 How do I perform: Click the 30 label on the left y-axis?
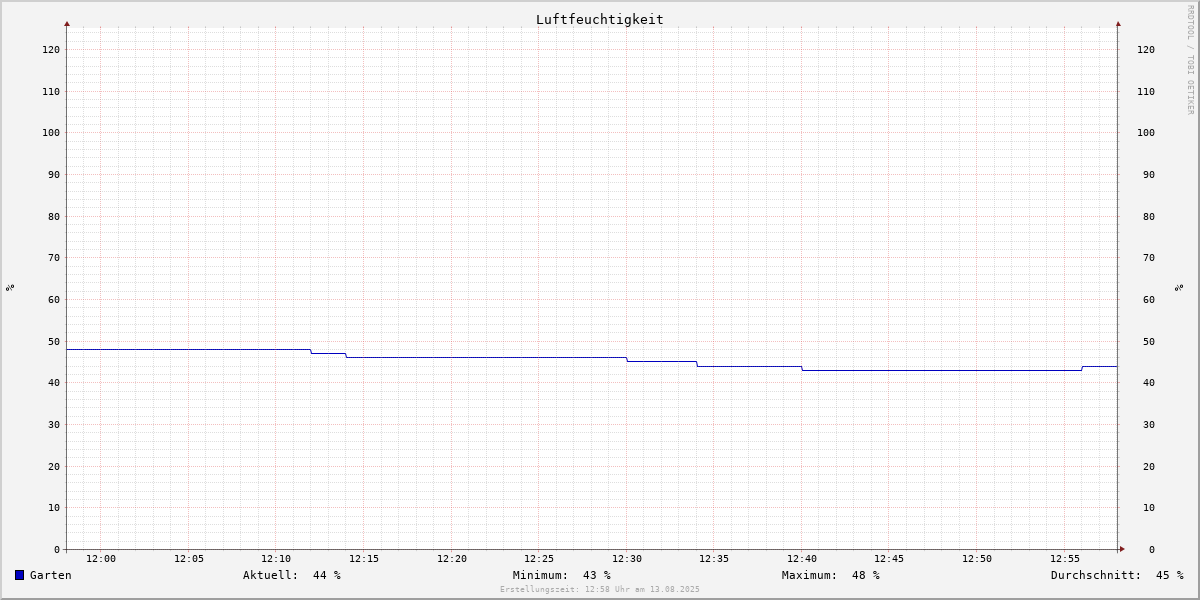click(55, 424)
